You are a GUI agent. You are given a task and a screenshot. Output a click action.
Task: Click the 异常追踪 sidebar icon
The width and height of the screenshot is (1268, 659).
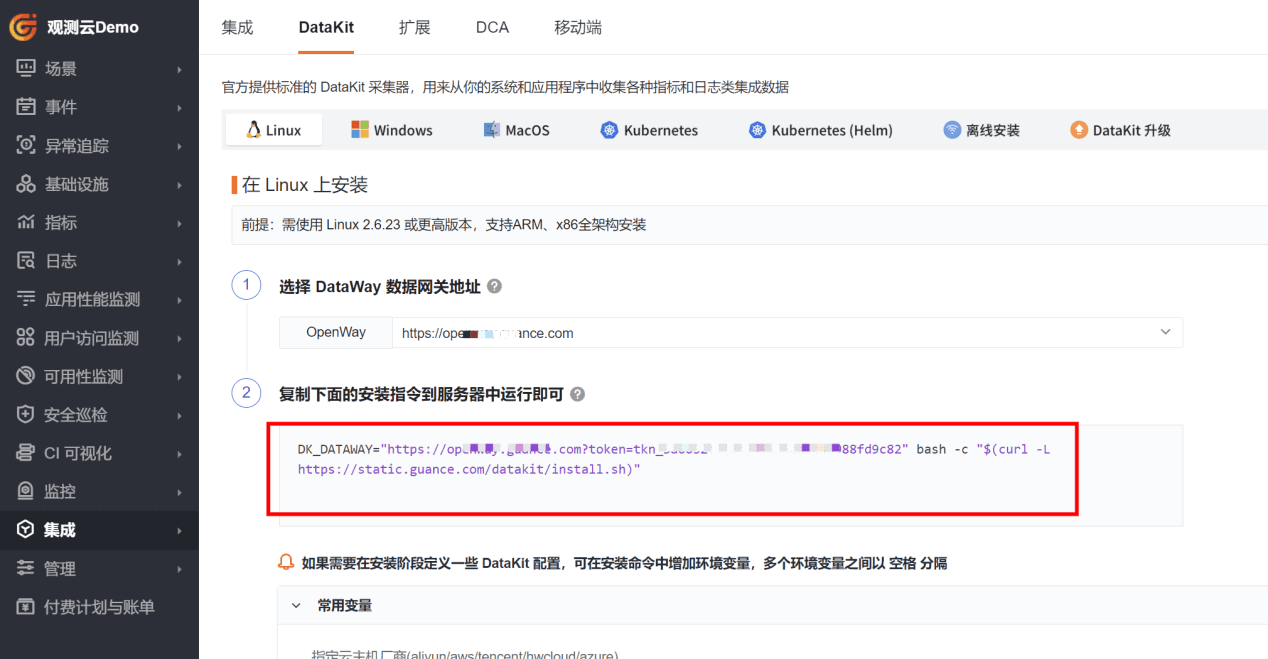(26, 146)
